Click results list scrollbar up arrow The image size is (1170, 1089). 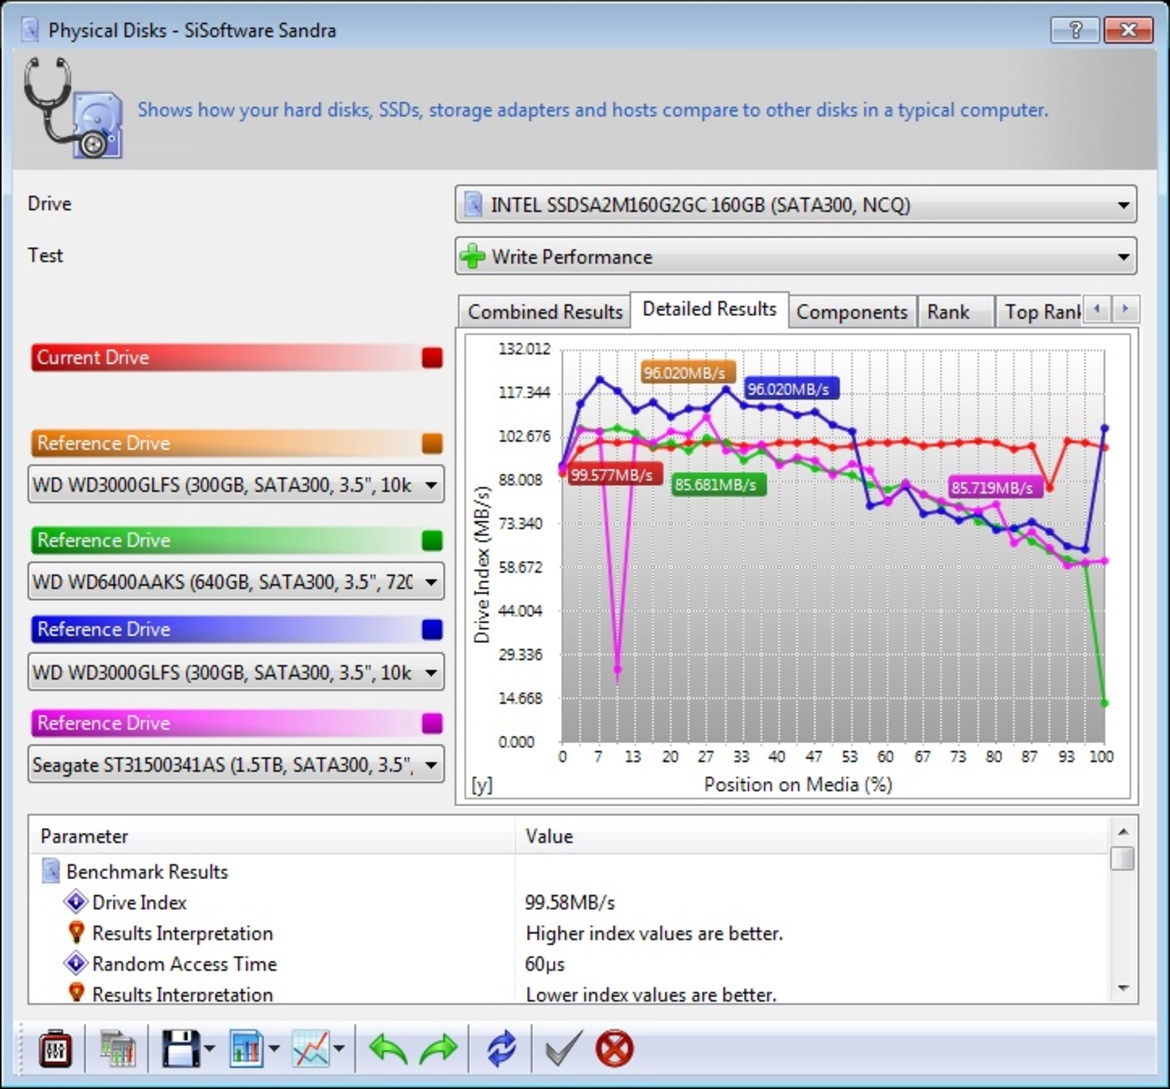(1122, 831)
